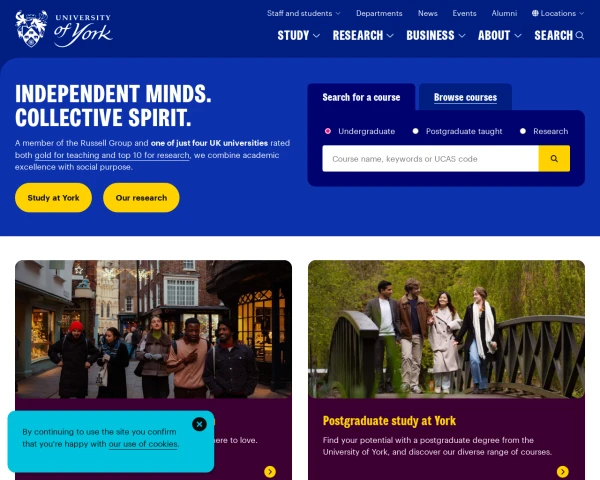Click the globe icon next to Locations

point(535,13)
